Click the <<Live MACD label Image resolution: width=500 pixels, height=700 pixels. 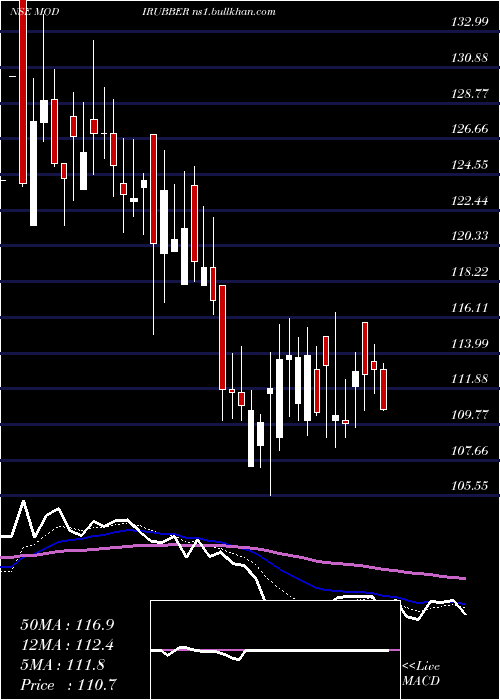[x=421, y=673]
